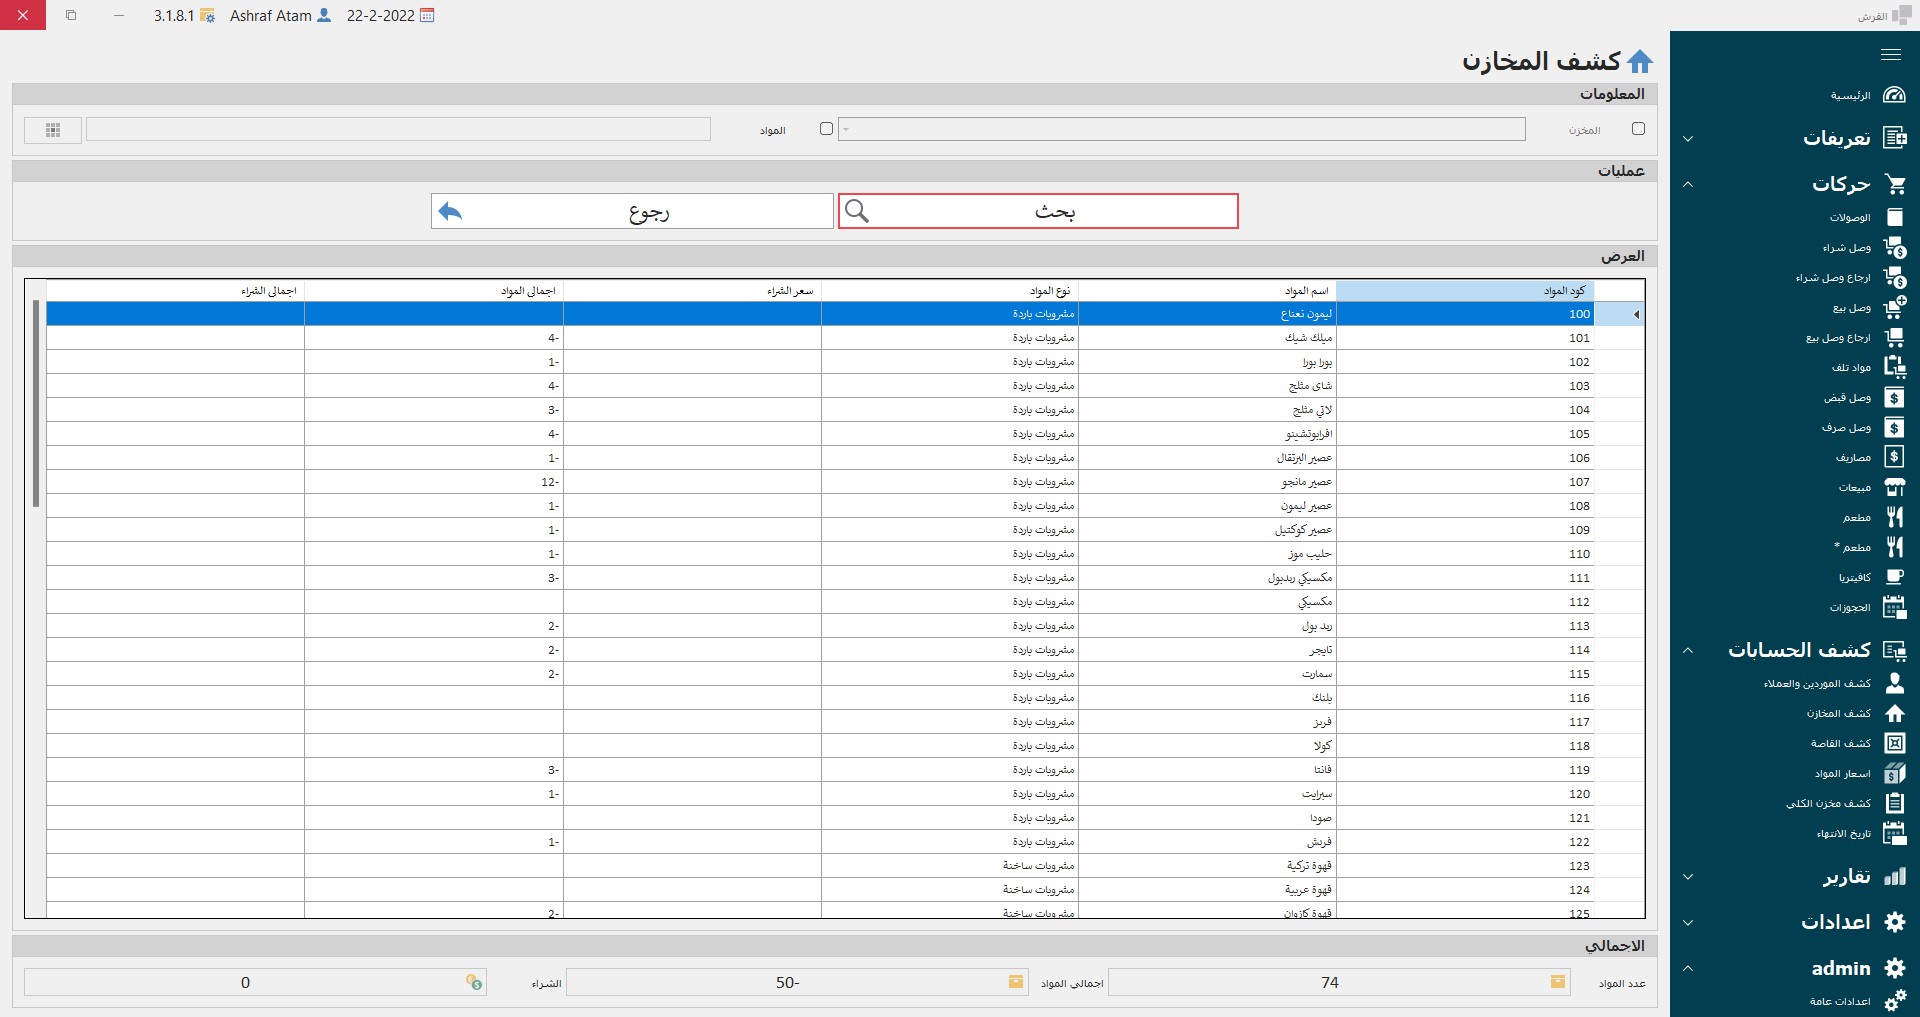The image size is (1920, 1017).
Task: Expand the تقارير reports section
Action: [1688, 877]
